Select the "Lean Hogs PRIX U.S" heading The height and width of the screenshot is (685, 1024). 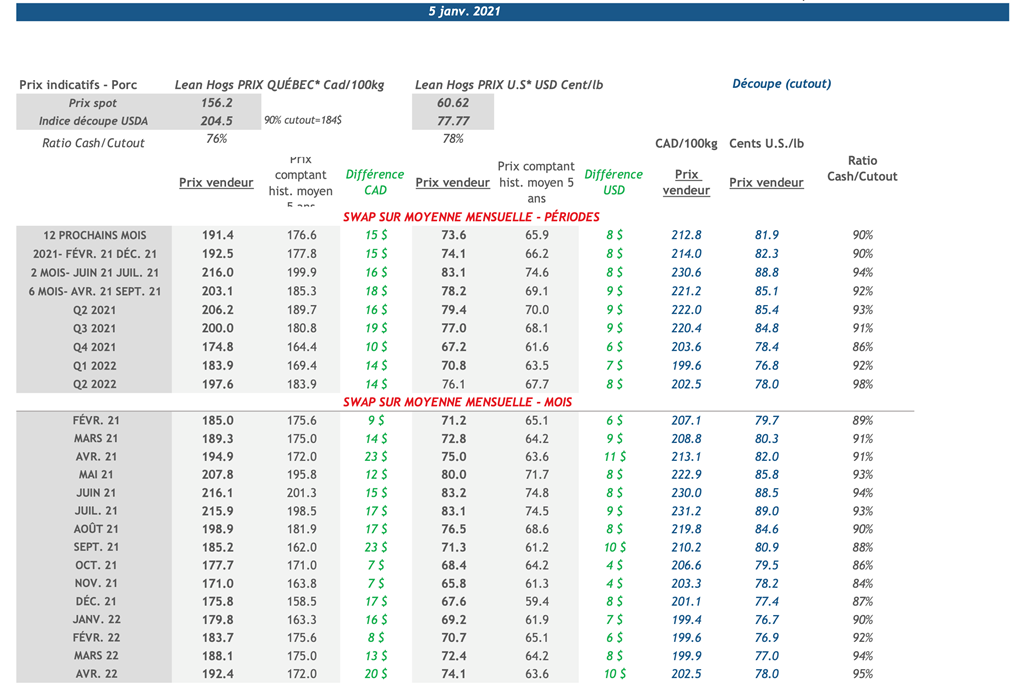pyautogui.click(x=509, y=85)
